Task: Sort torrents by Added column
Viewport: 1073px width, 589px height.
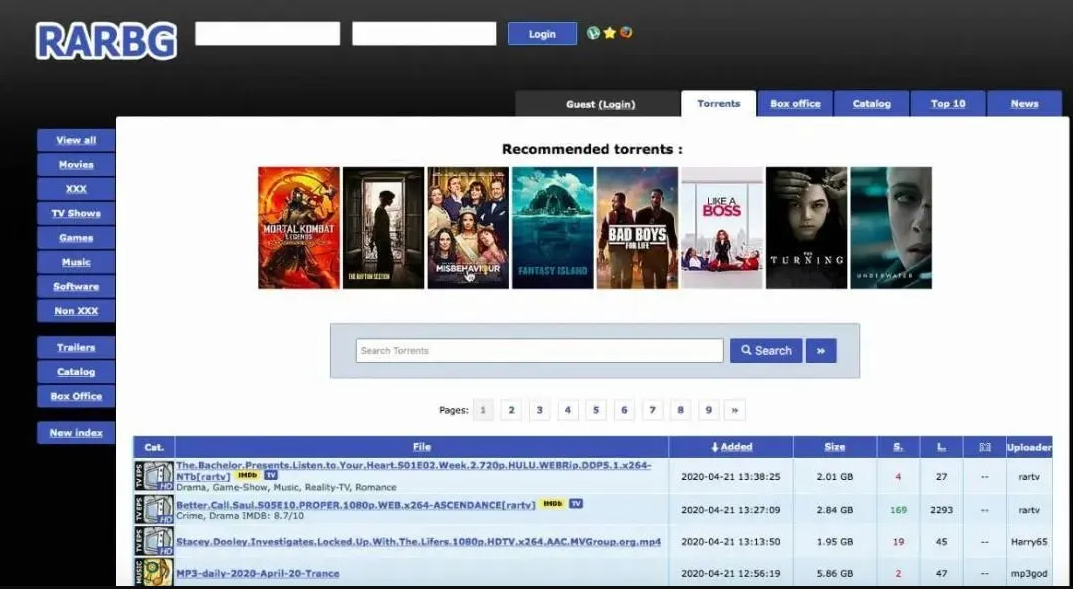Action: pyautogui.click(x=731, y=447)
